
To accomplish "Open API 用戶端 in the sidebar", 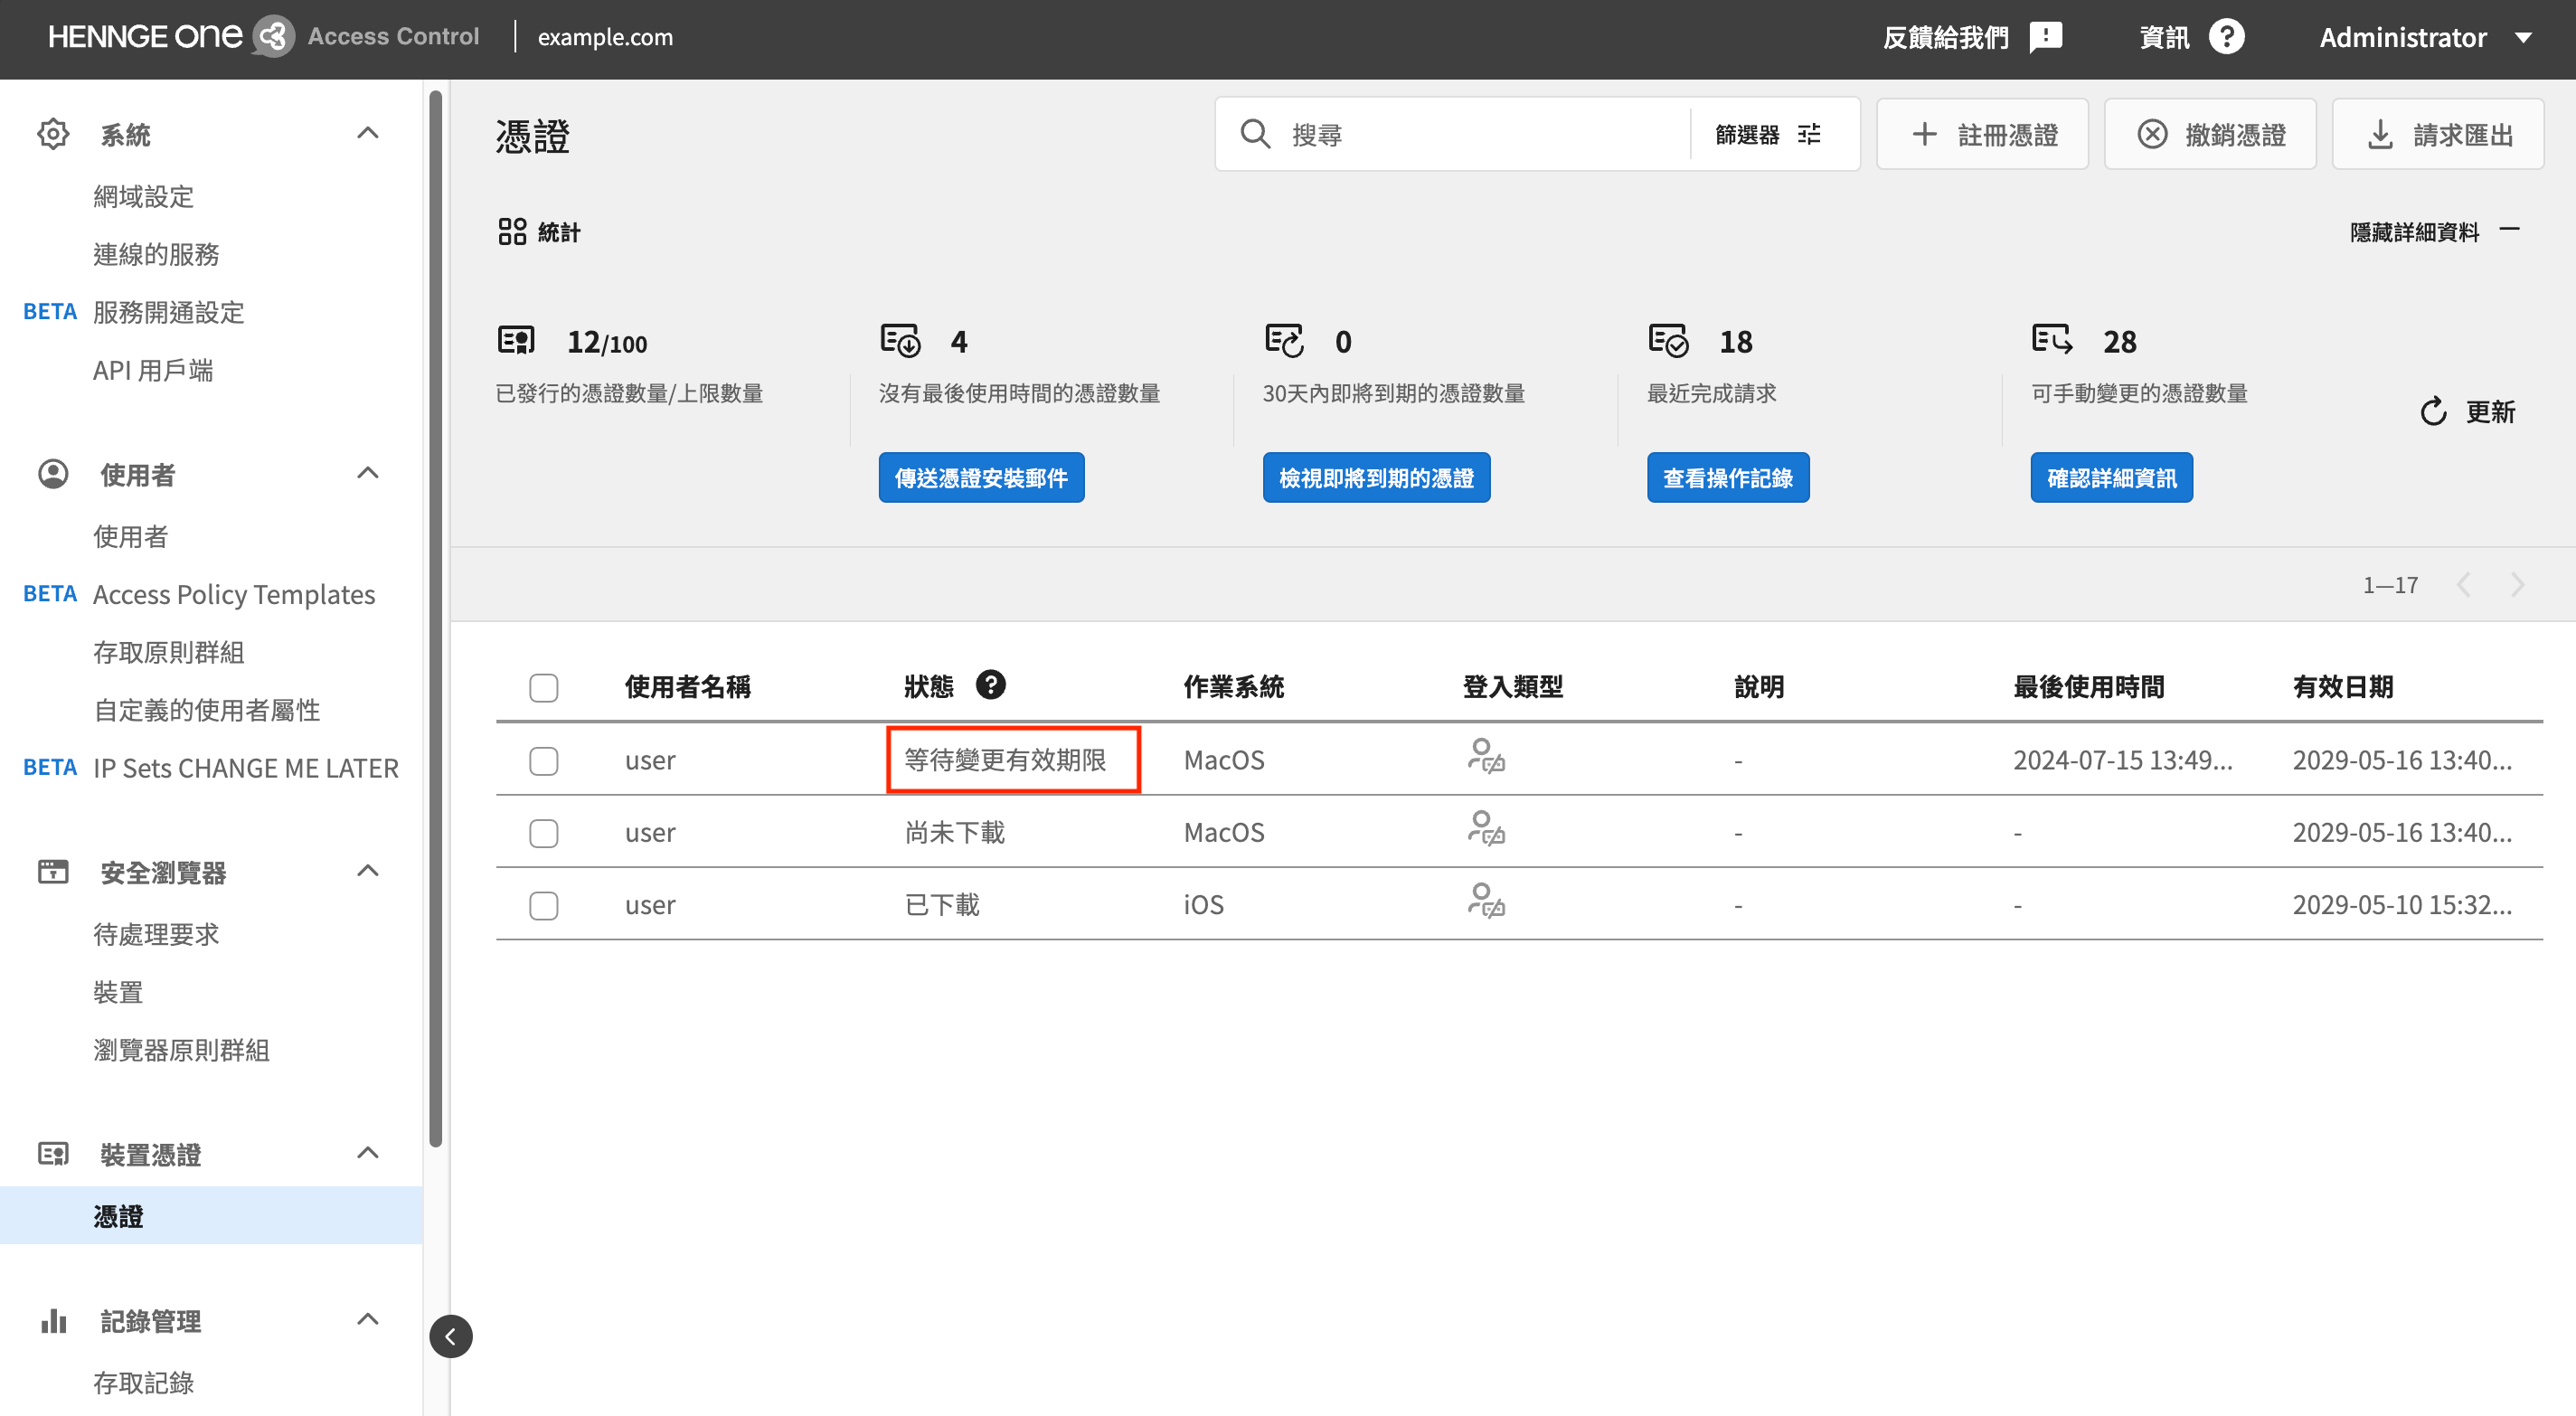I will pyautogui.click(x=153, y=370).
